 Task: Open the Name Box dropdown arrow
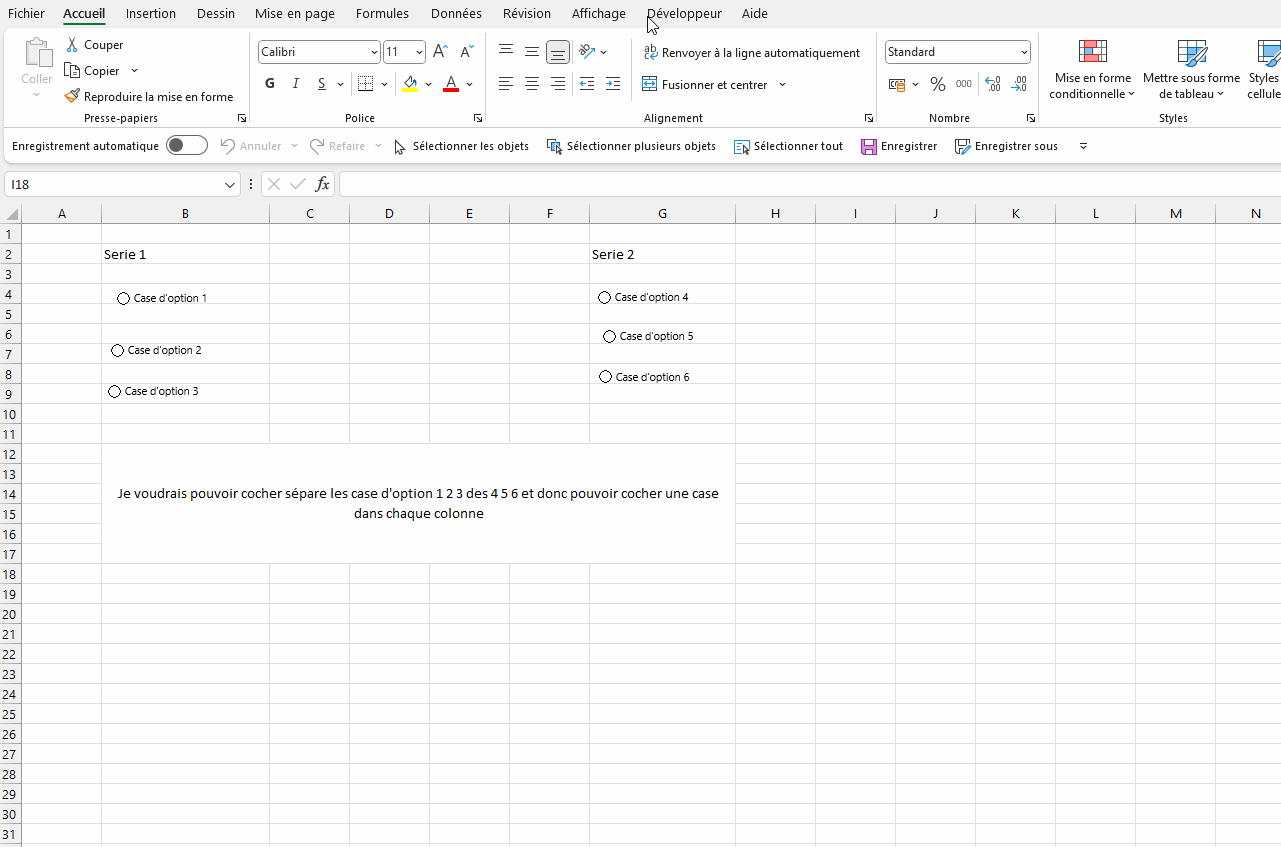pos(230,185)
